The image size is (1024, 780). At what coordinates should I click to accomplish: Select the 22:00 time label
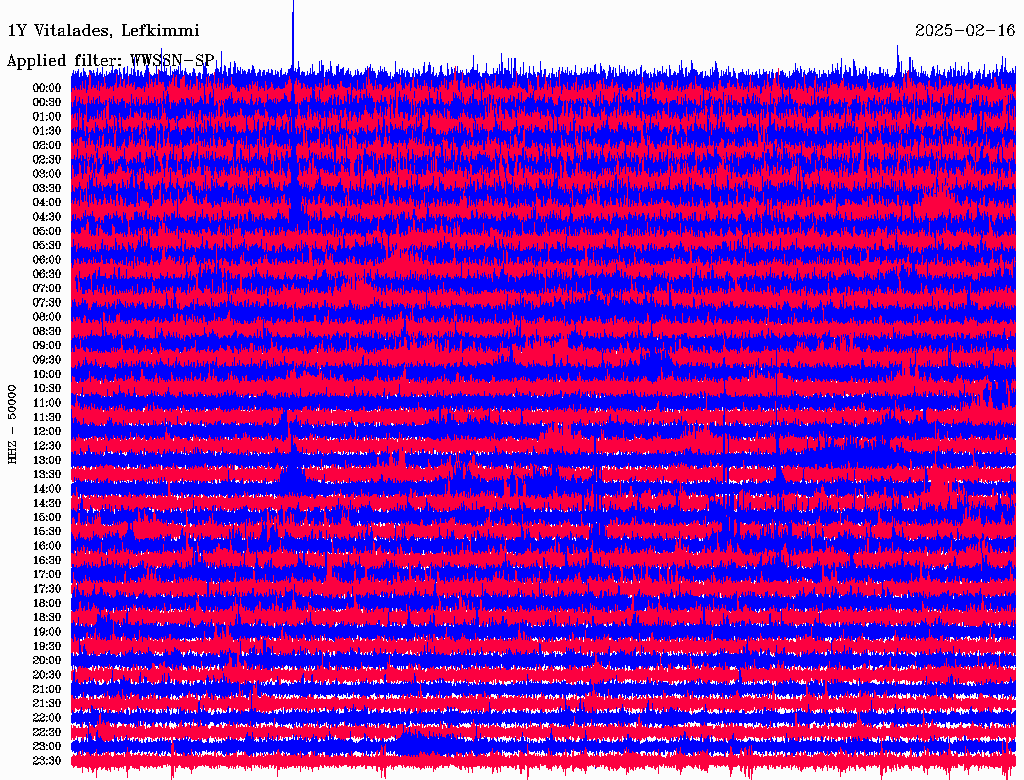[x=47, y=718]
